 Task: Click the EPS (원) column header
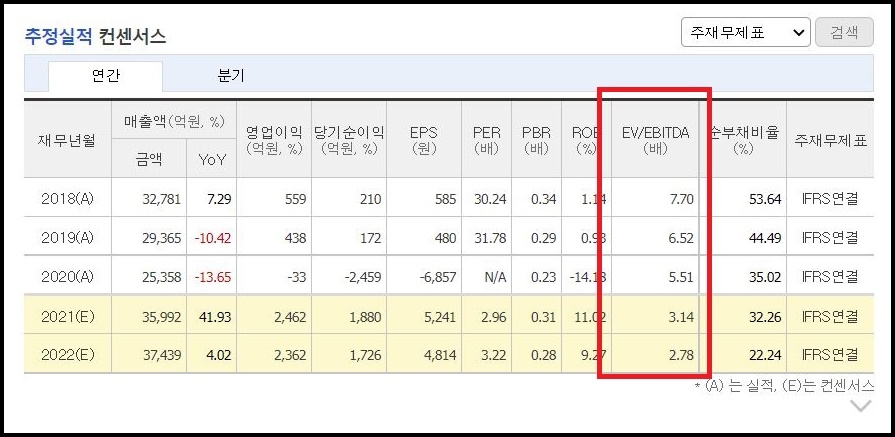pyautogui.click(x=424, y=140)
